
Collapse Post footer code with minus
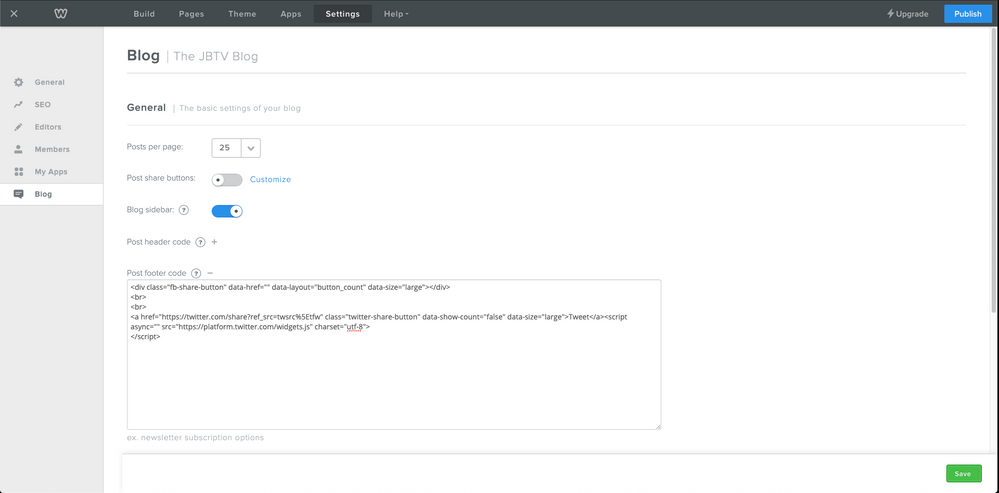click(210, 273)
